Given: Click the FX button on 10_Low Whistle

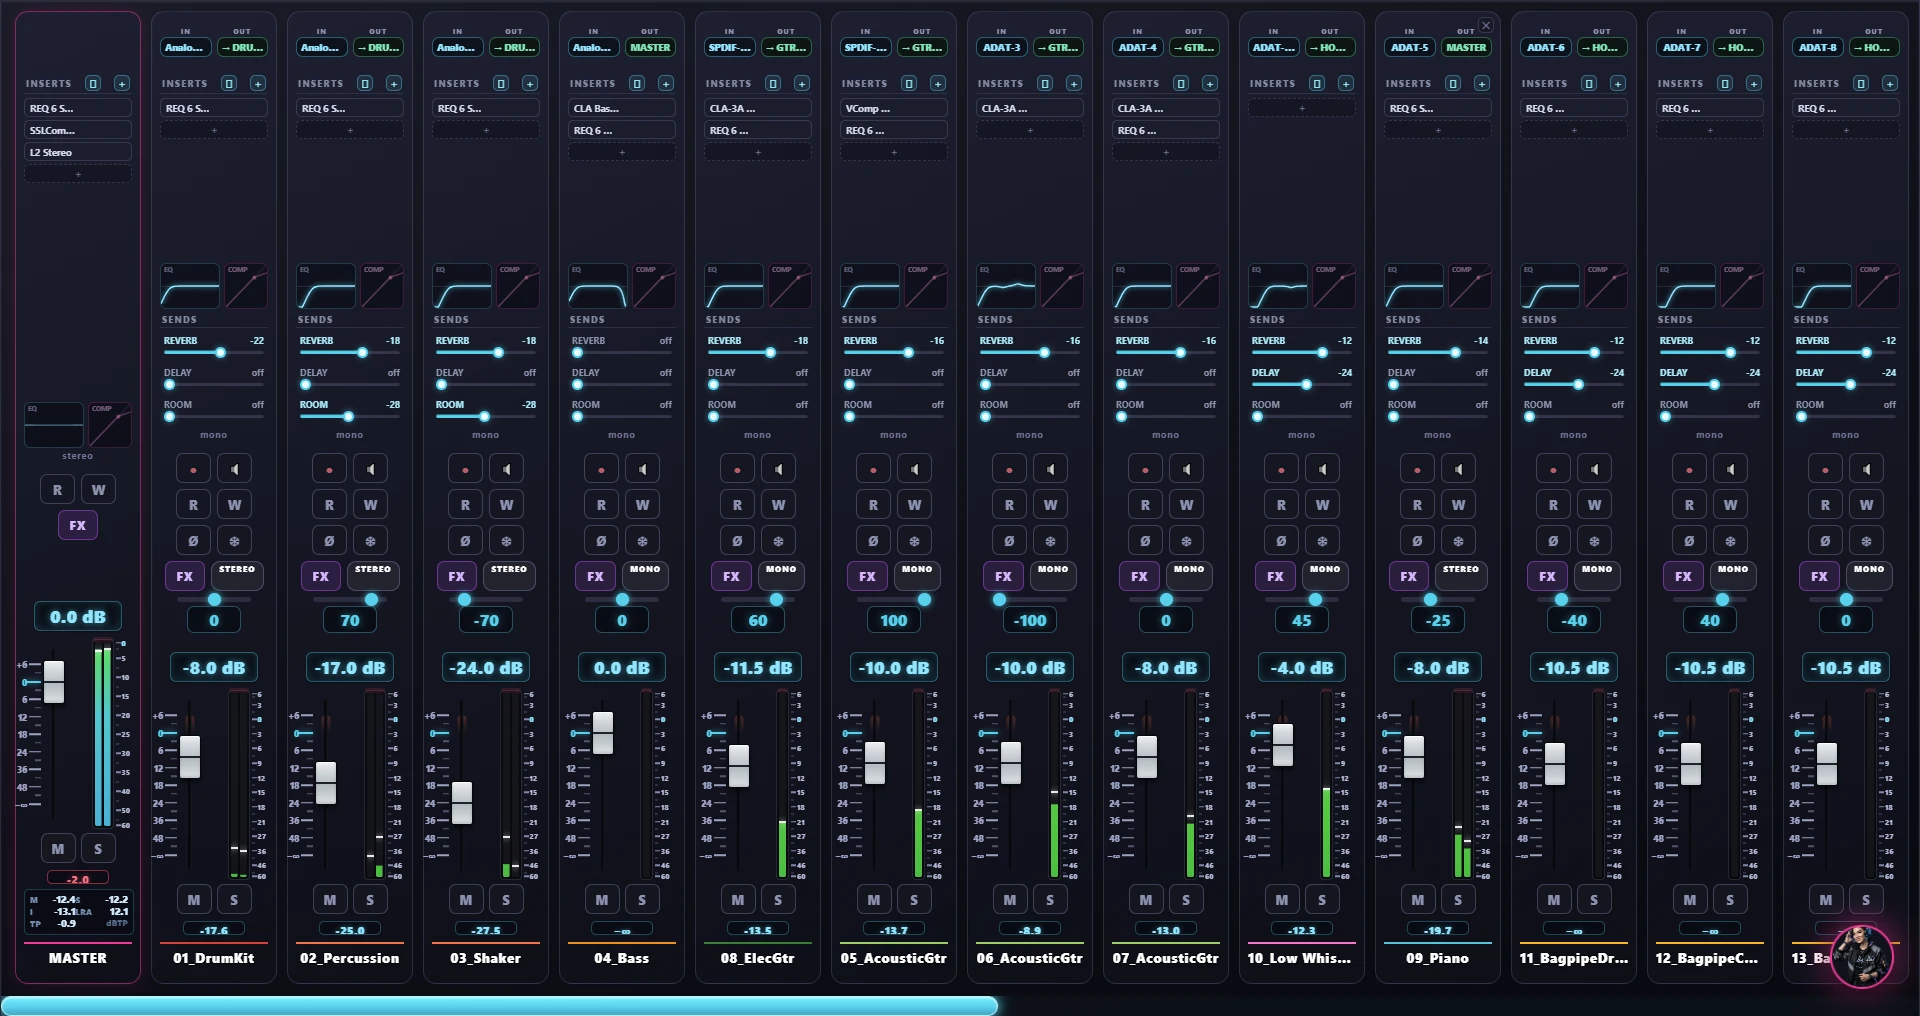Looking at the screenshot, I should pos(1275,576).
